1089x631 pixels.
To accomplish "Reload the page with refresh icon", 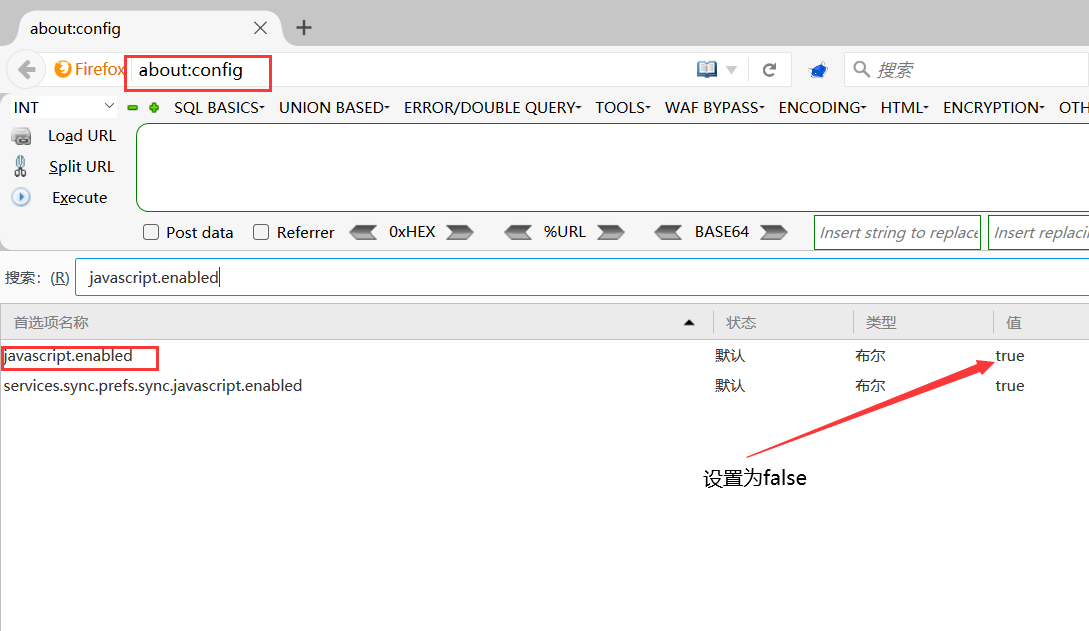I will click(769, 69).
